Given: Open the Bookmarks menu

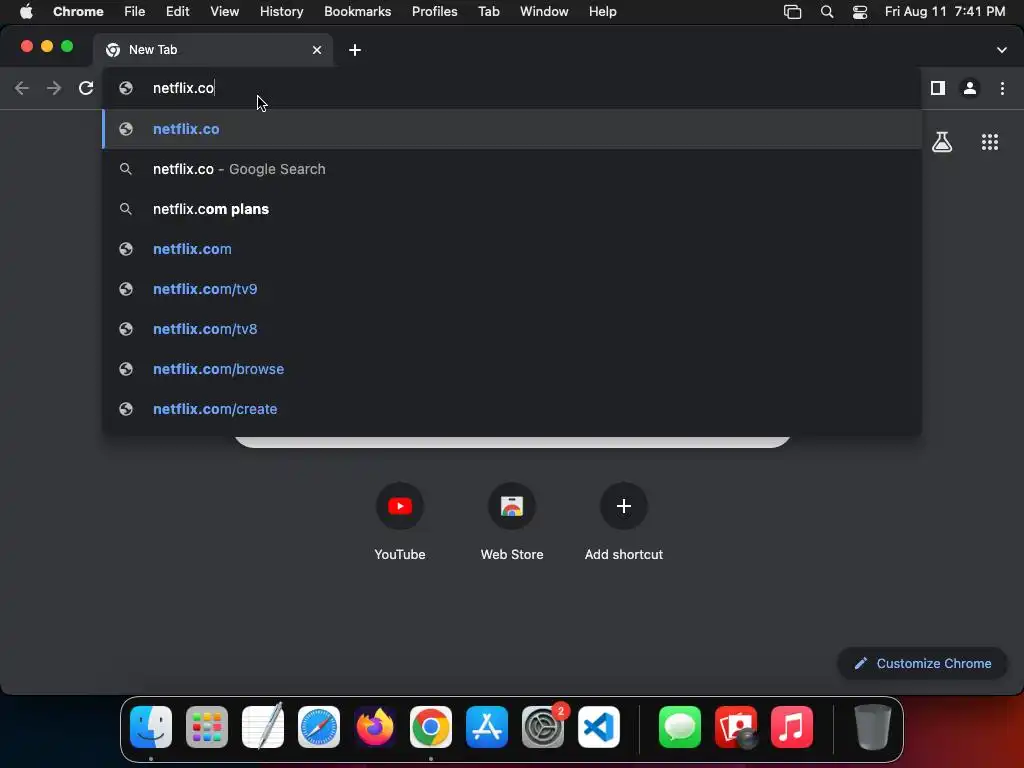Looking at the screenshot, I should pos(357,12).
